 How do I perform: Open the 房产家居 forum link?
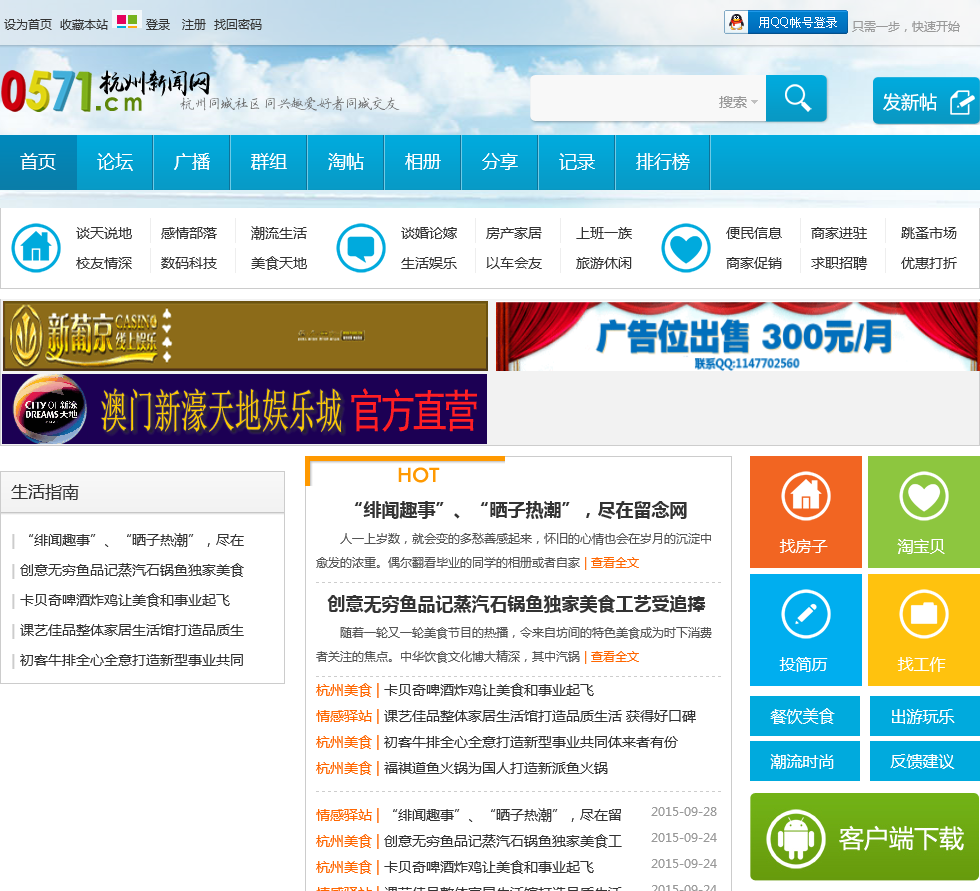(x=514, y=233)
